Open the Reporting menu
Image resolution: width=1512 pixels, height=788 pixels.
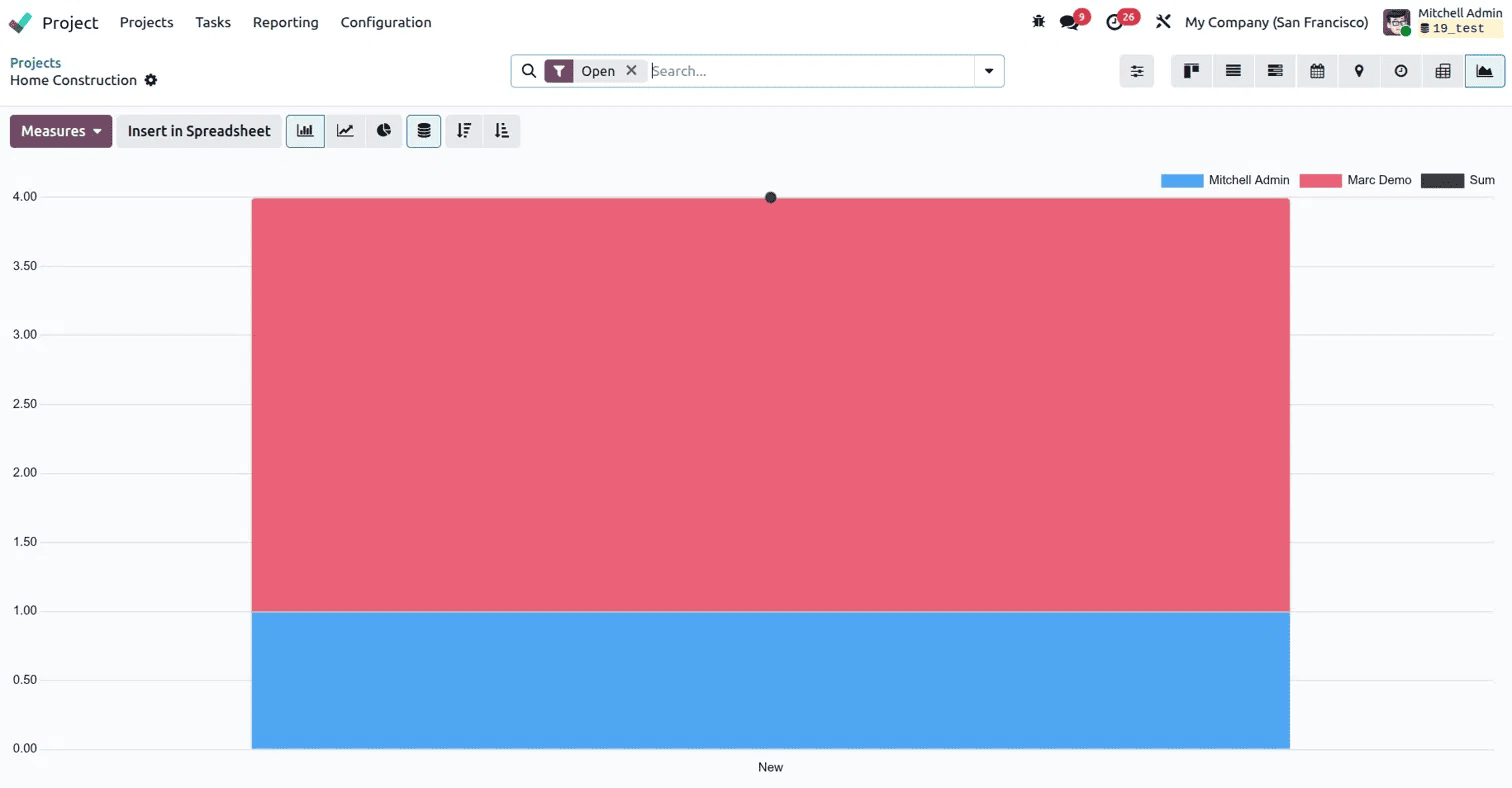click(x=285, y=22)
